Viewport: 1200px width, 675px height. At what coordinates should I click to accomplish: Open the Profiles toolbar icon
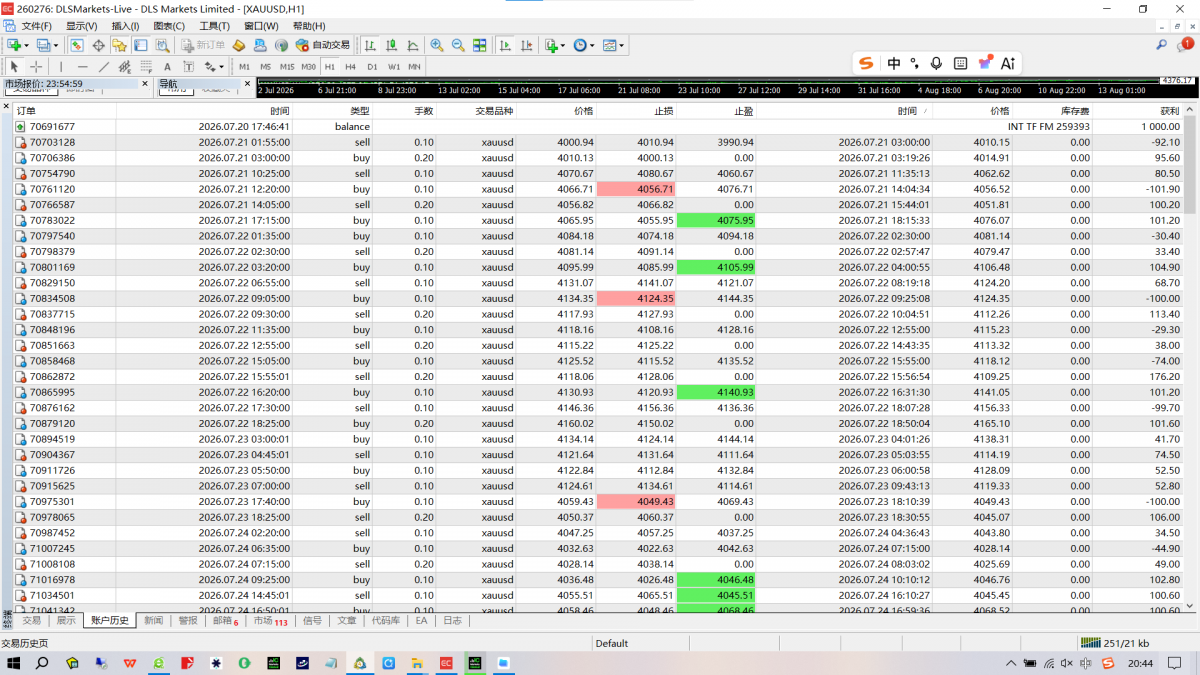pos(43,45)
